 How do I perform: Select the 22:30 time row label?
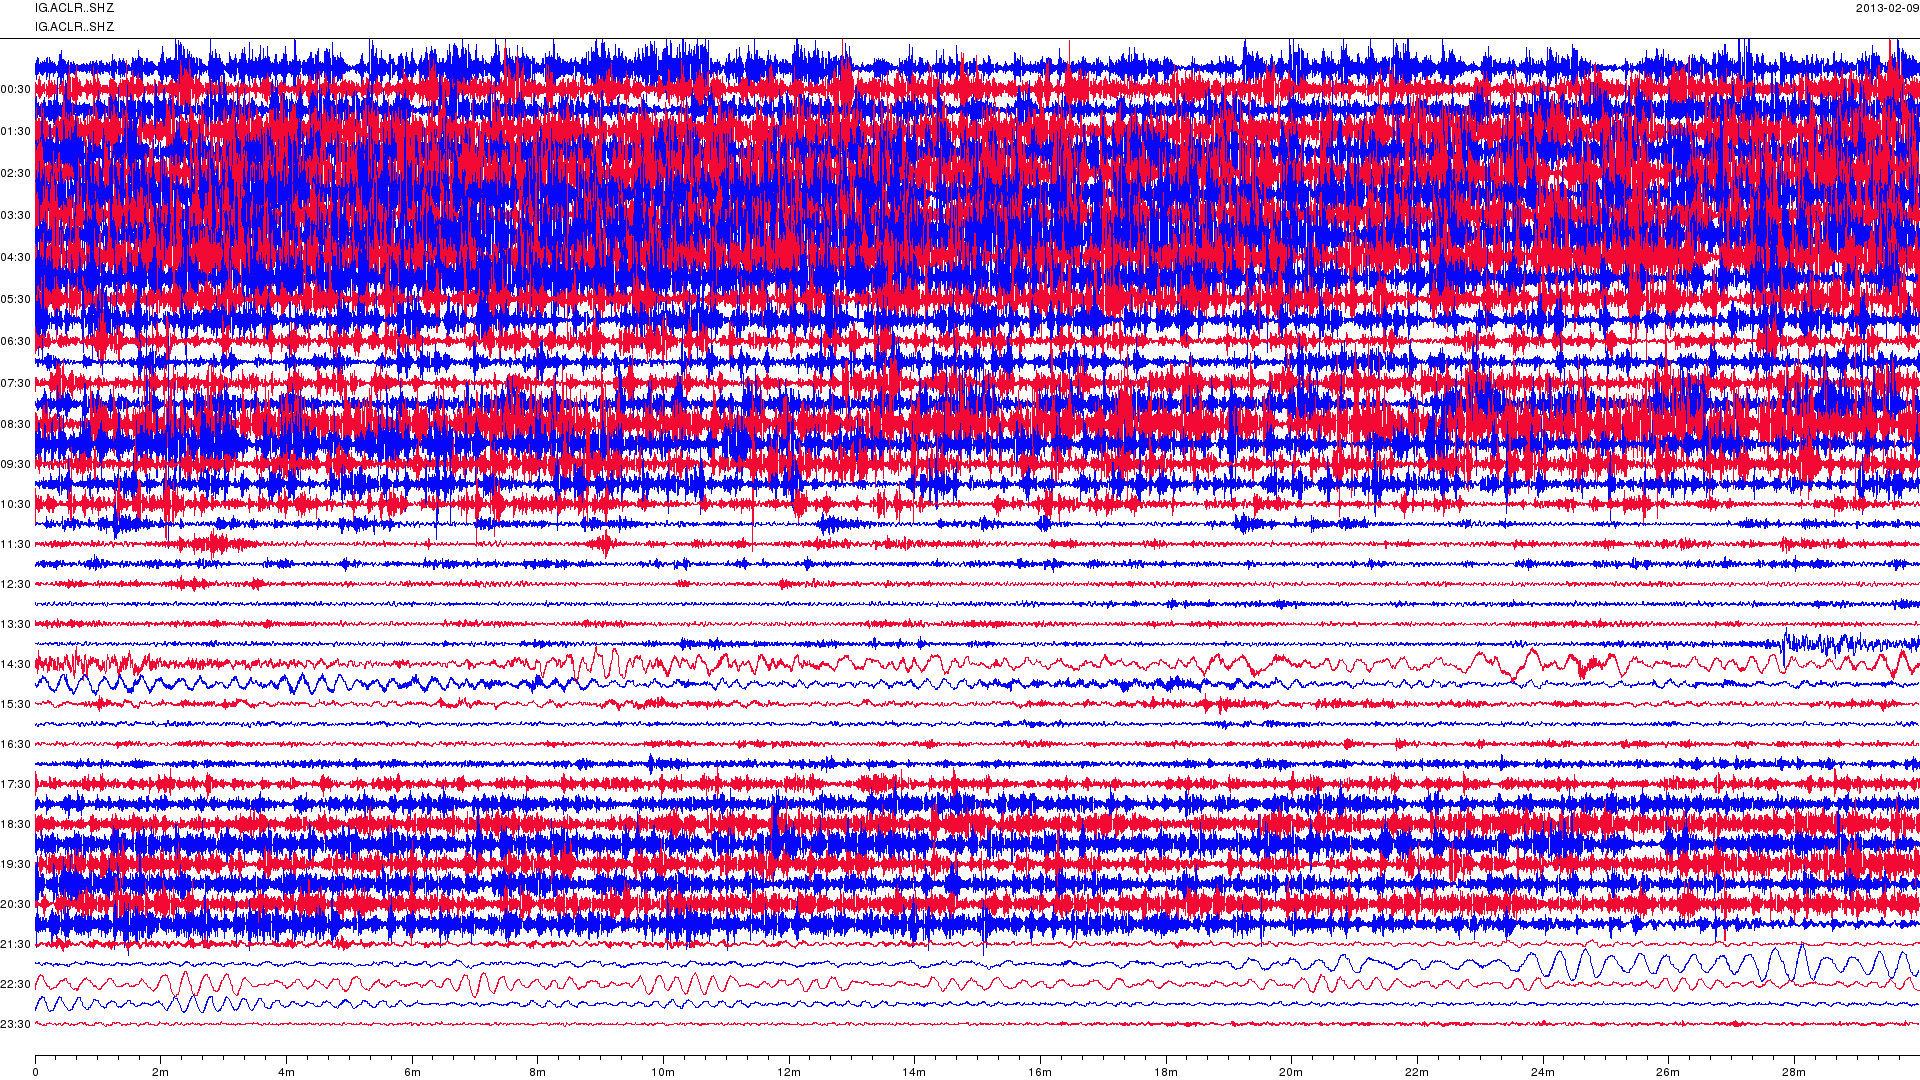coord(16,985)
